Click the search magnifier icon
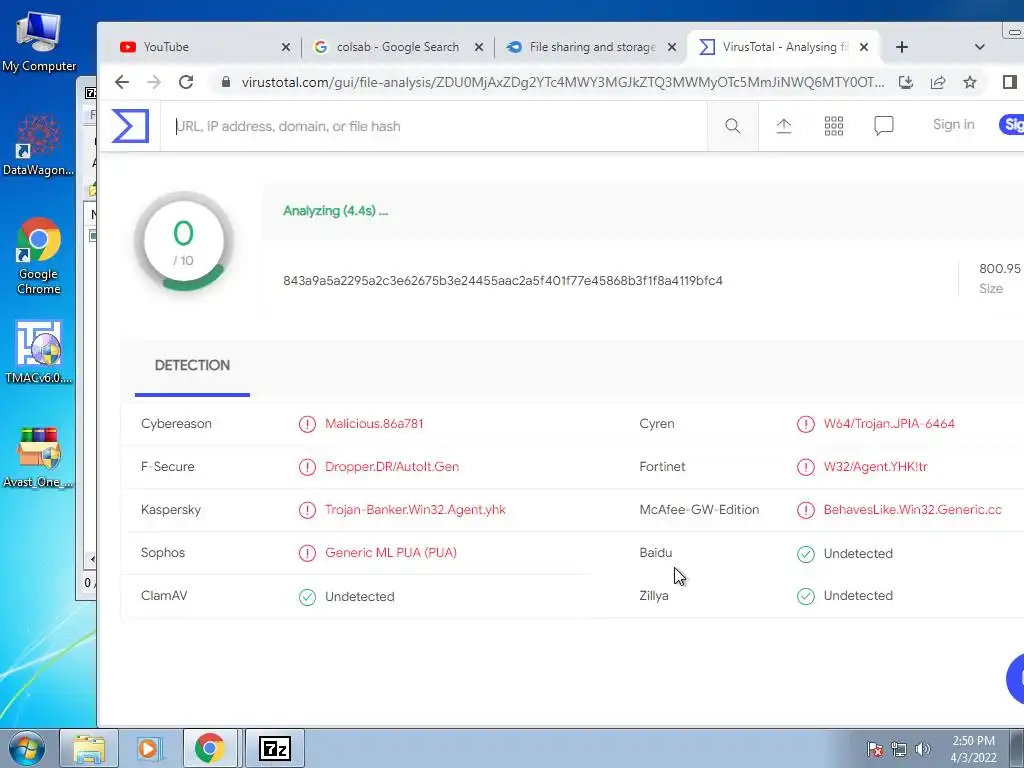Viewport: 1024px width, 768px height. point(733,126)
